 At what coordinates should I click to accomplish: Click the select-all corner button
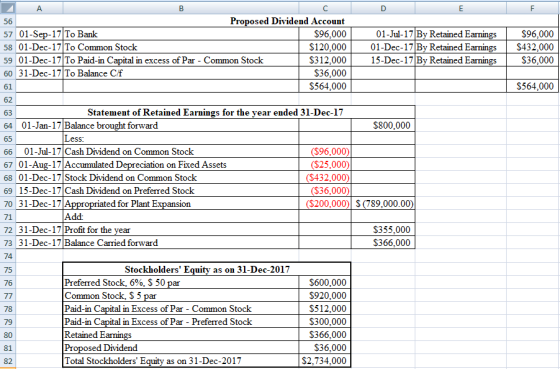point(8,8)
